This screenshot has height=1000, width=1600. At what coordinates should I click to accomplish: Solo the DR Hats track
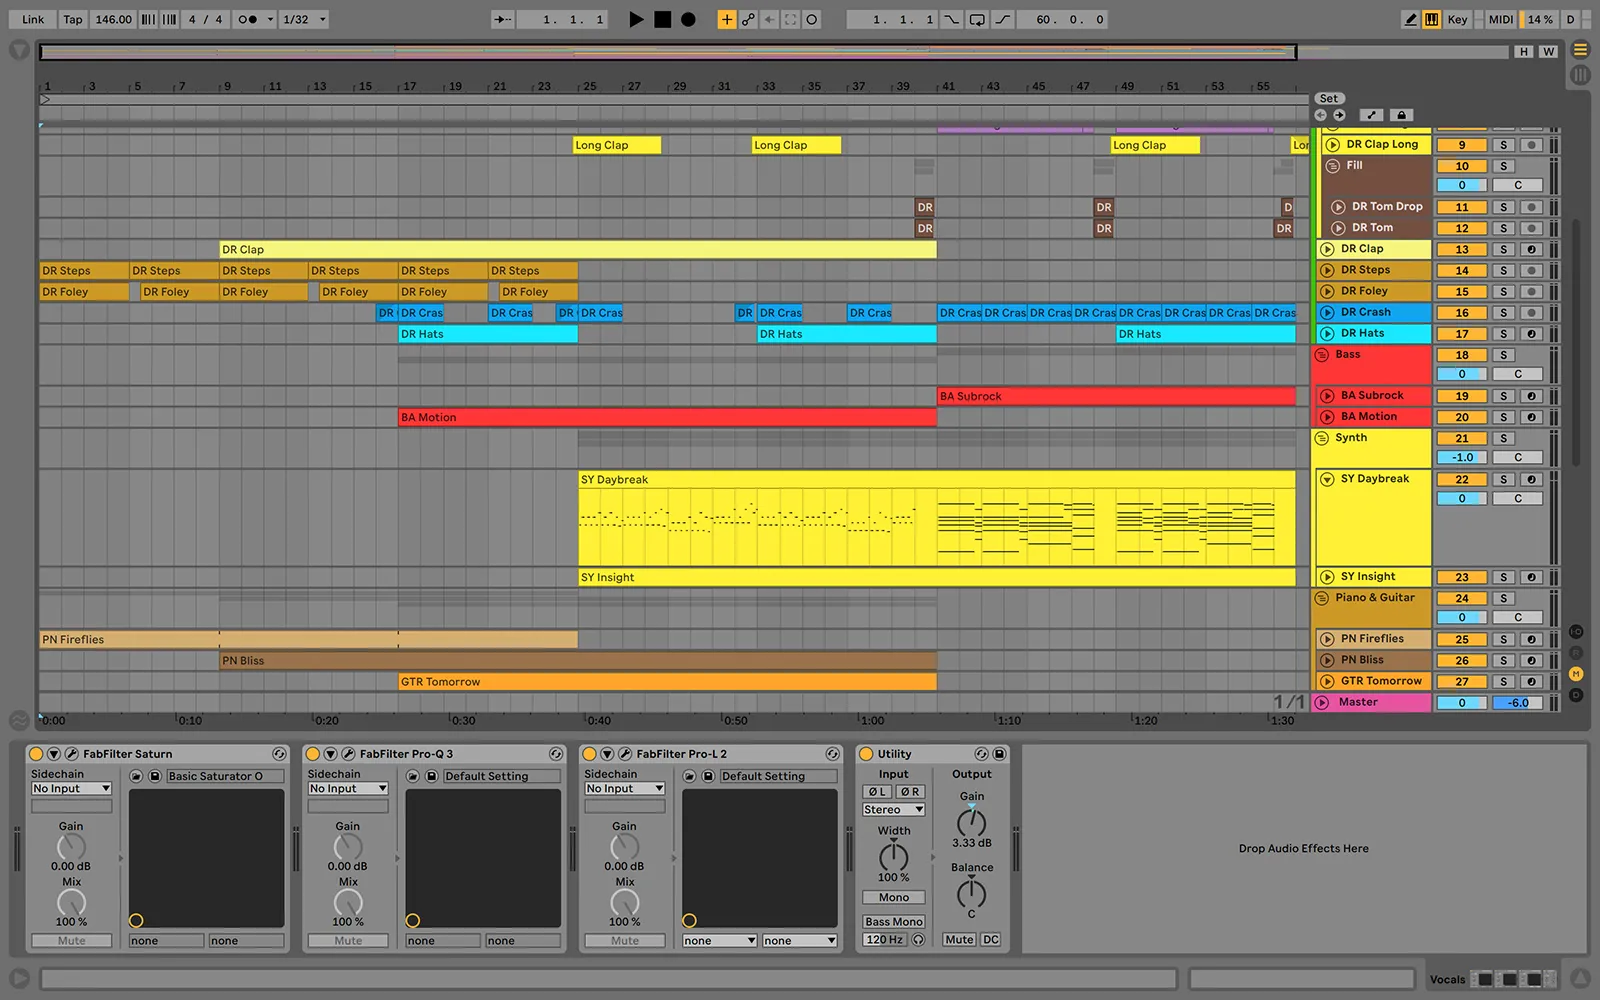tap(1503, 334)
